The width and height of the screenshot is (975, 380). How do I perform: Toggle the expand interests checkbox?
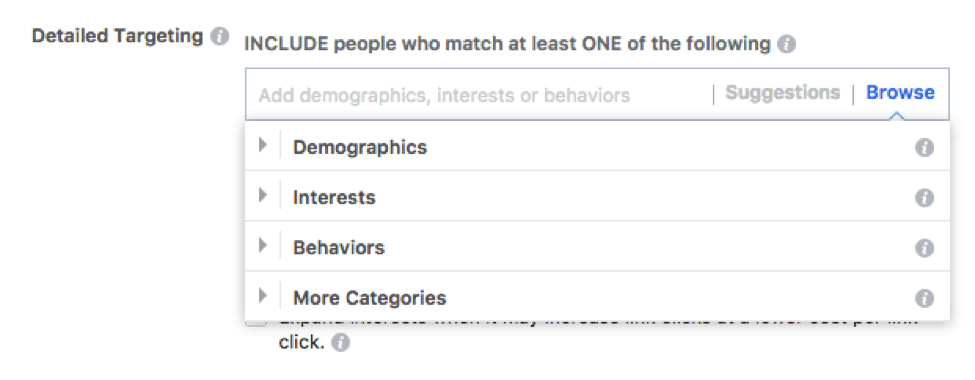[x=257, y=322]
